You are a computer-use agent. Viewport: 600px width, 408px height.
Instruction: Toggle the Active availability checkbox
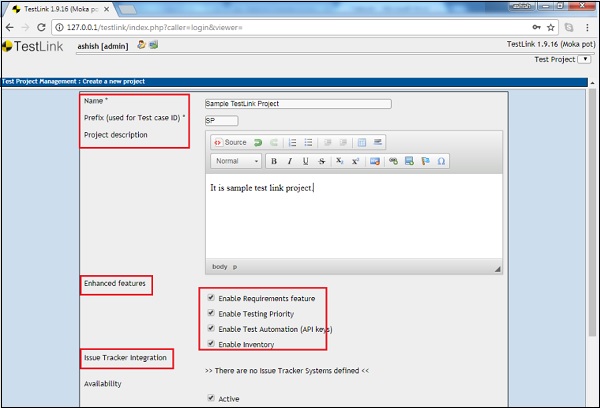click(211, 398)
